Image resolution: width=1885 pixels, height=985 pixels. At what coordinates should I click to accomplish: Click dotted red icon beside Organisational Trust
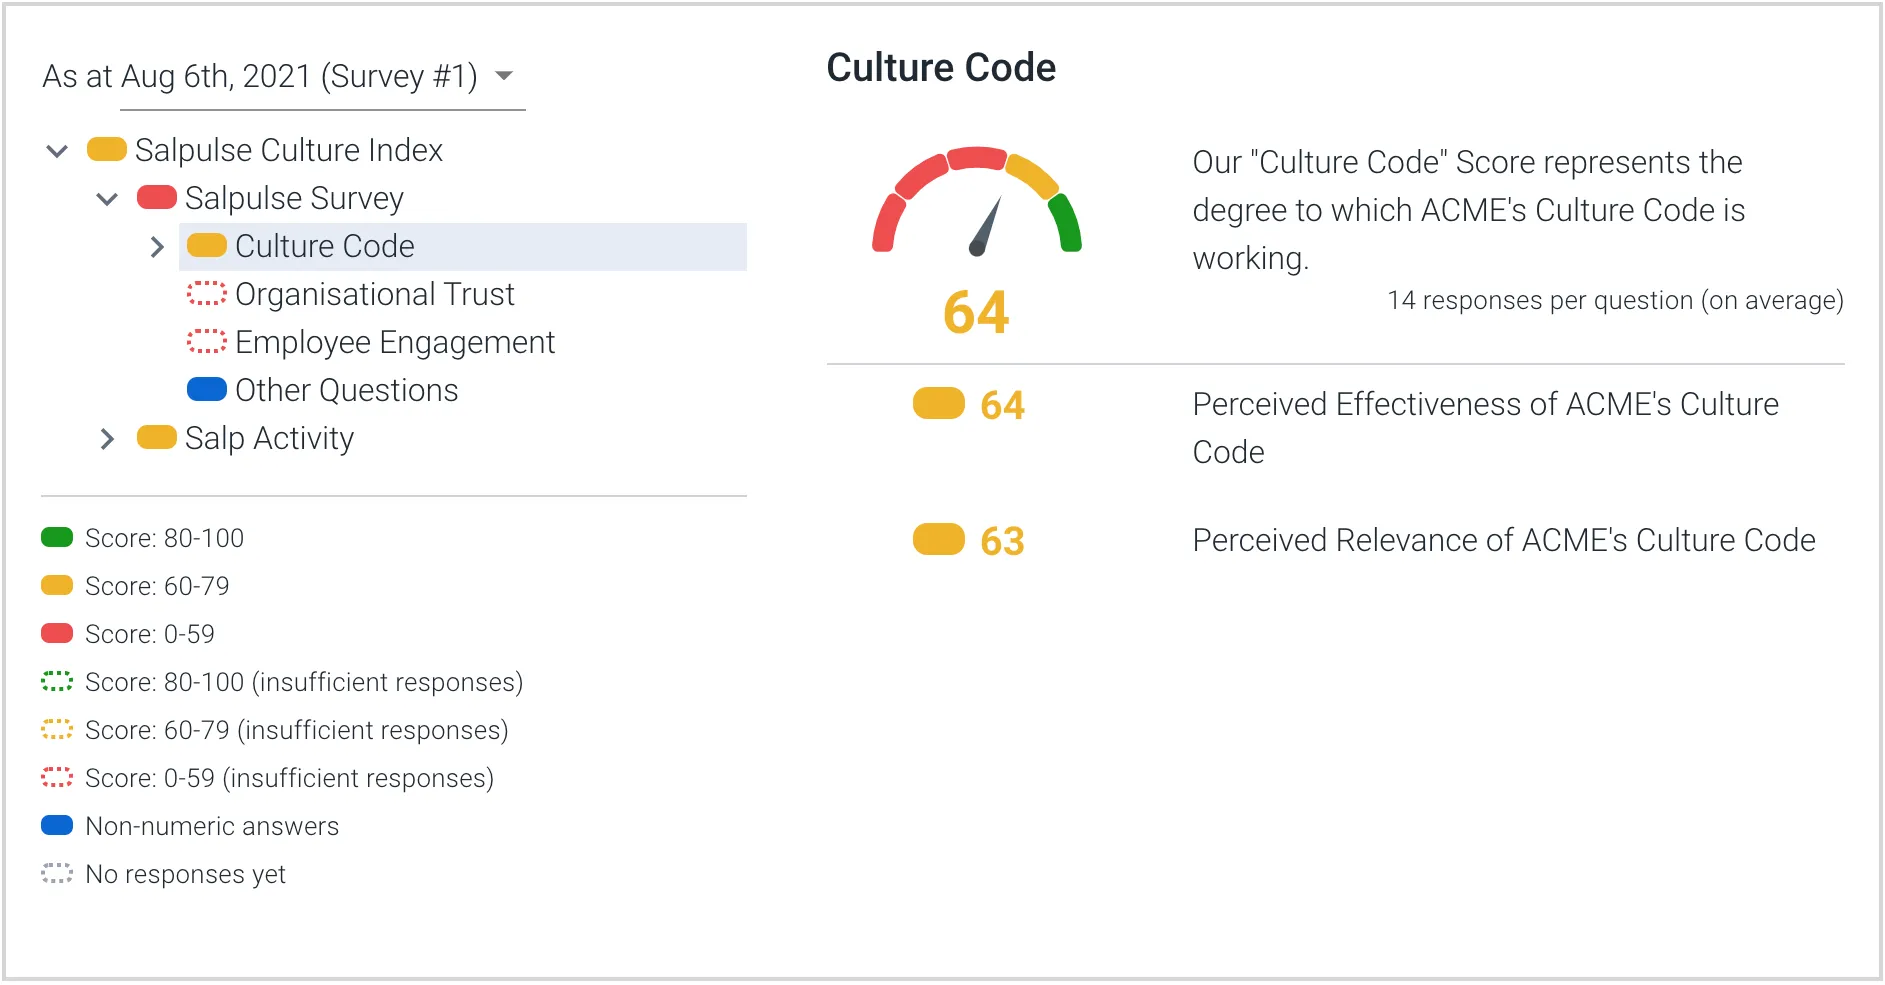pos(207,294)
